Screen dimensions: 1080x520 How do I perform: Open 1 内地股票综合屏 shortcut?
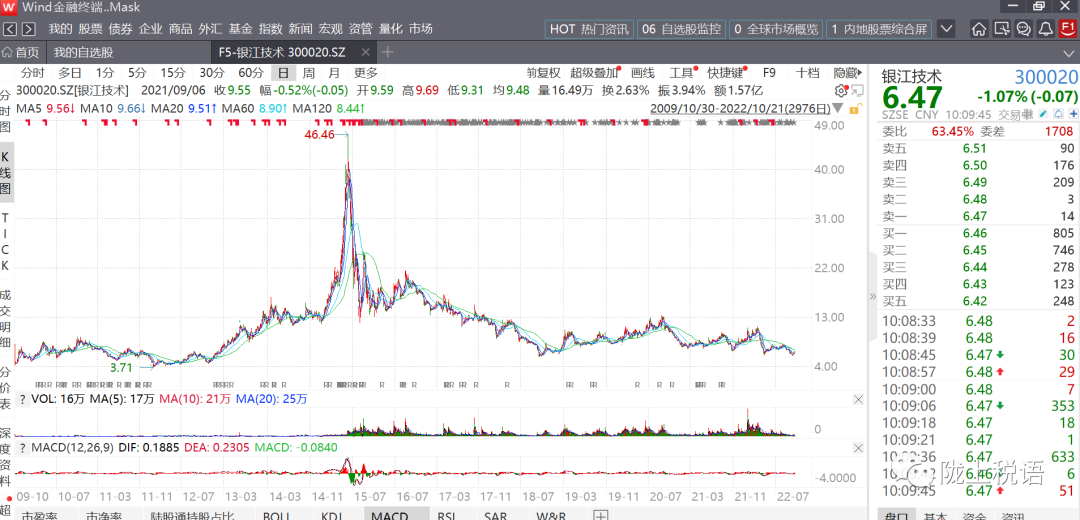click(x=878, y=29)
